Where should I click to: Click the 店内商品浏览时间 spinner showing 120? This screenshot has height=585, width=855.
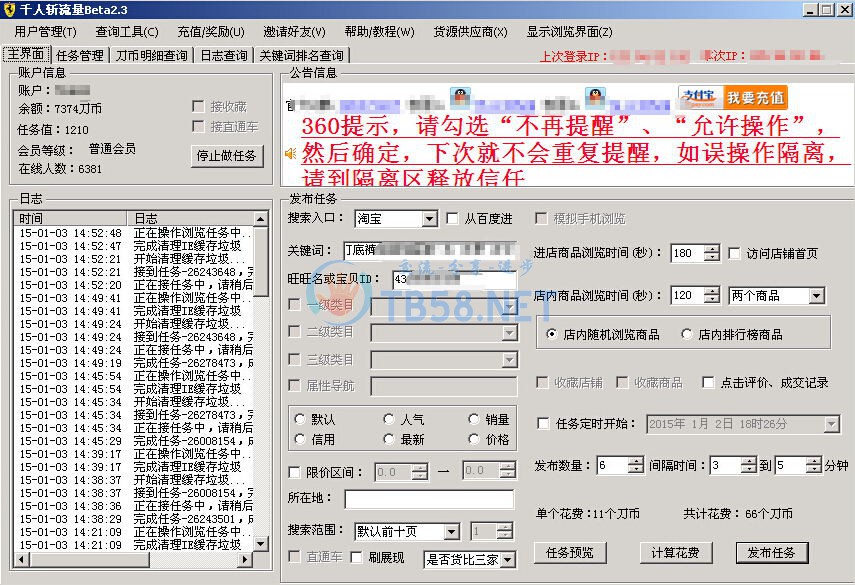695,295
